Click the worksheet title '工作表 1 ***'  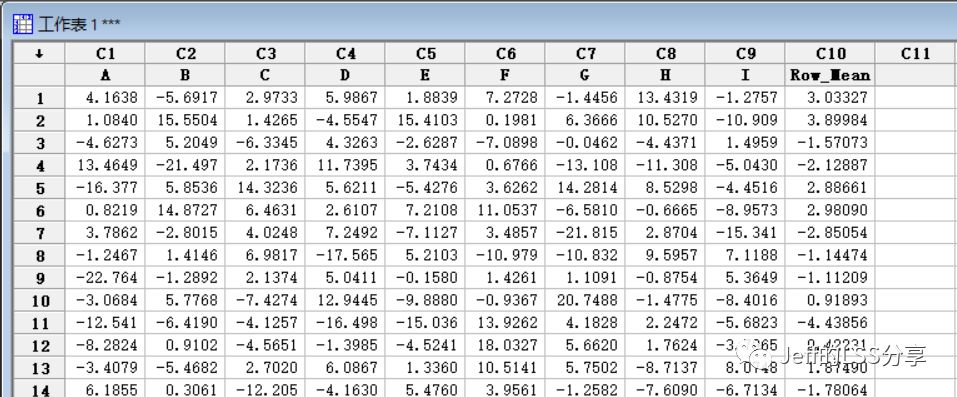click(79, 24)
